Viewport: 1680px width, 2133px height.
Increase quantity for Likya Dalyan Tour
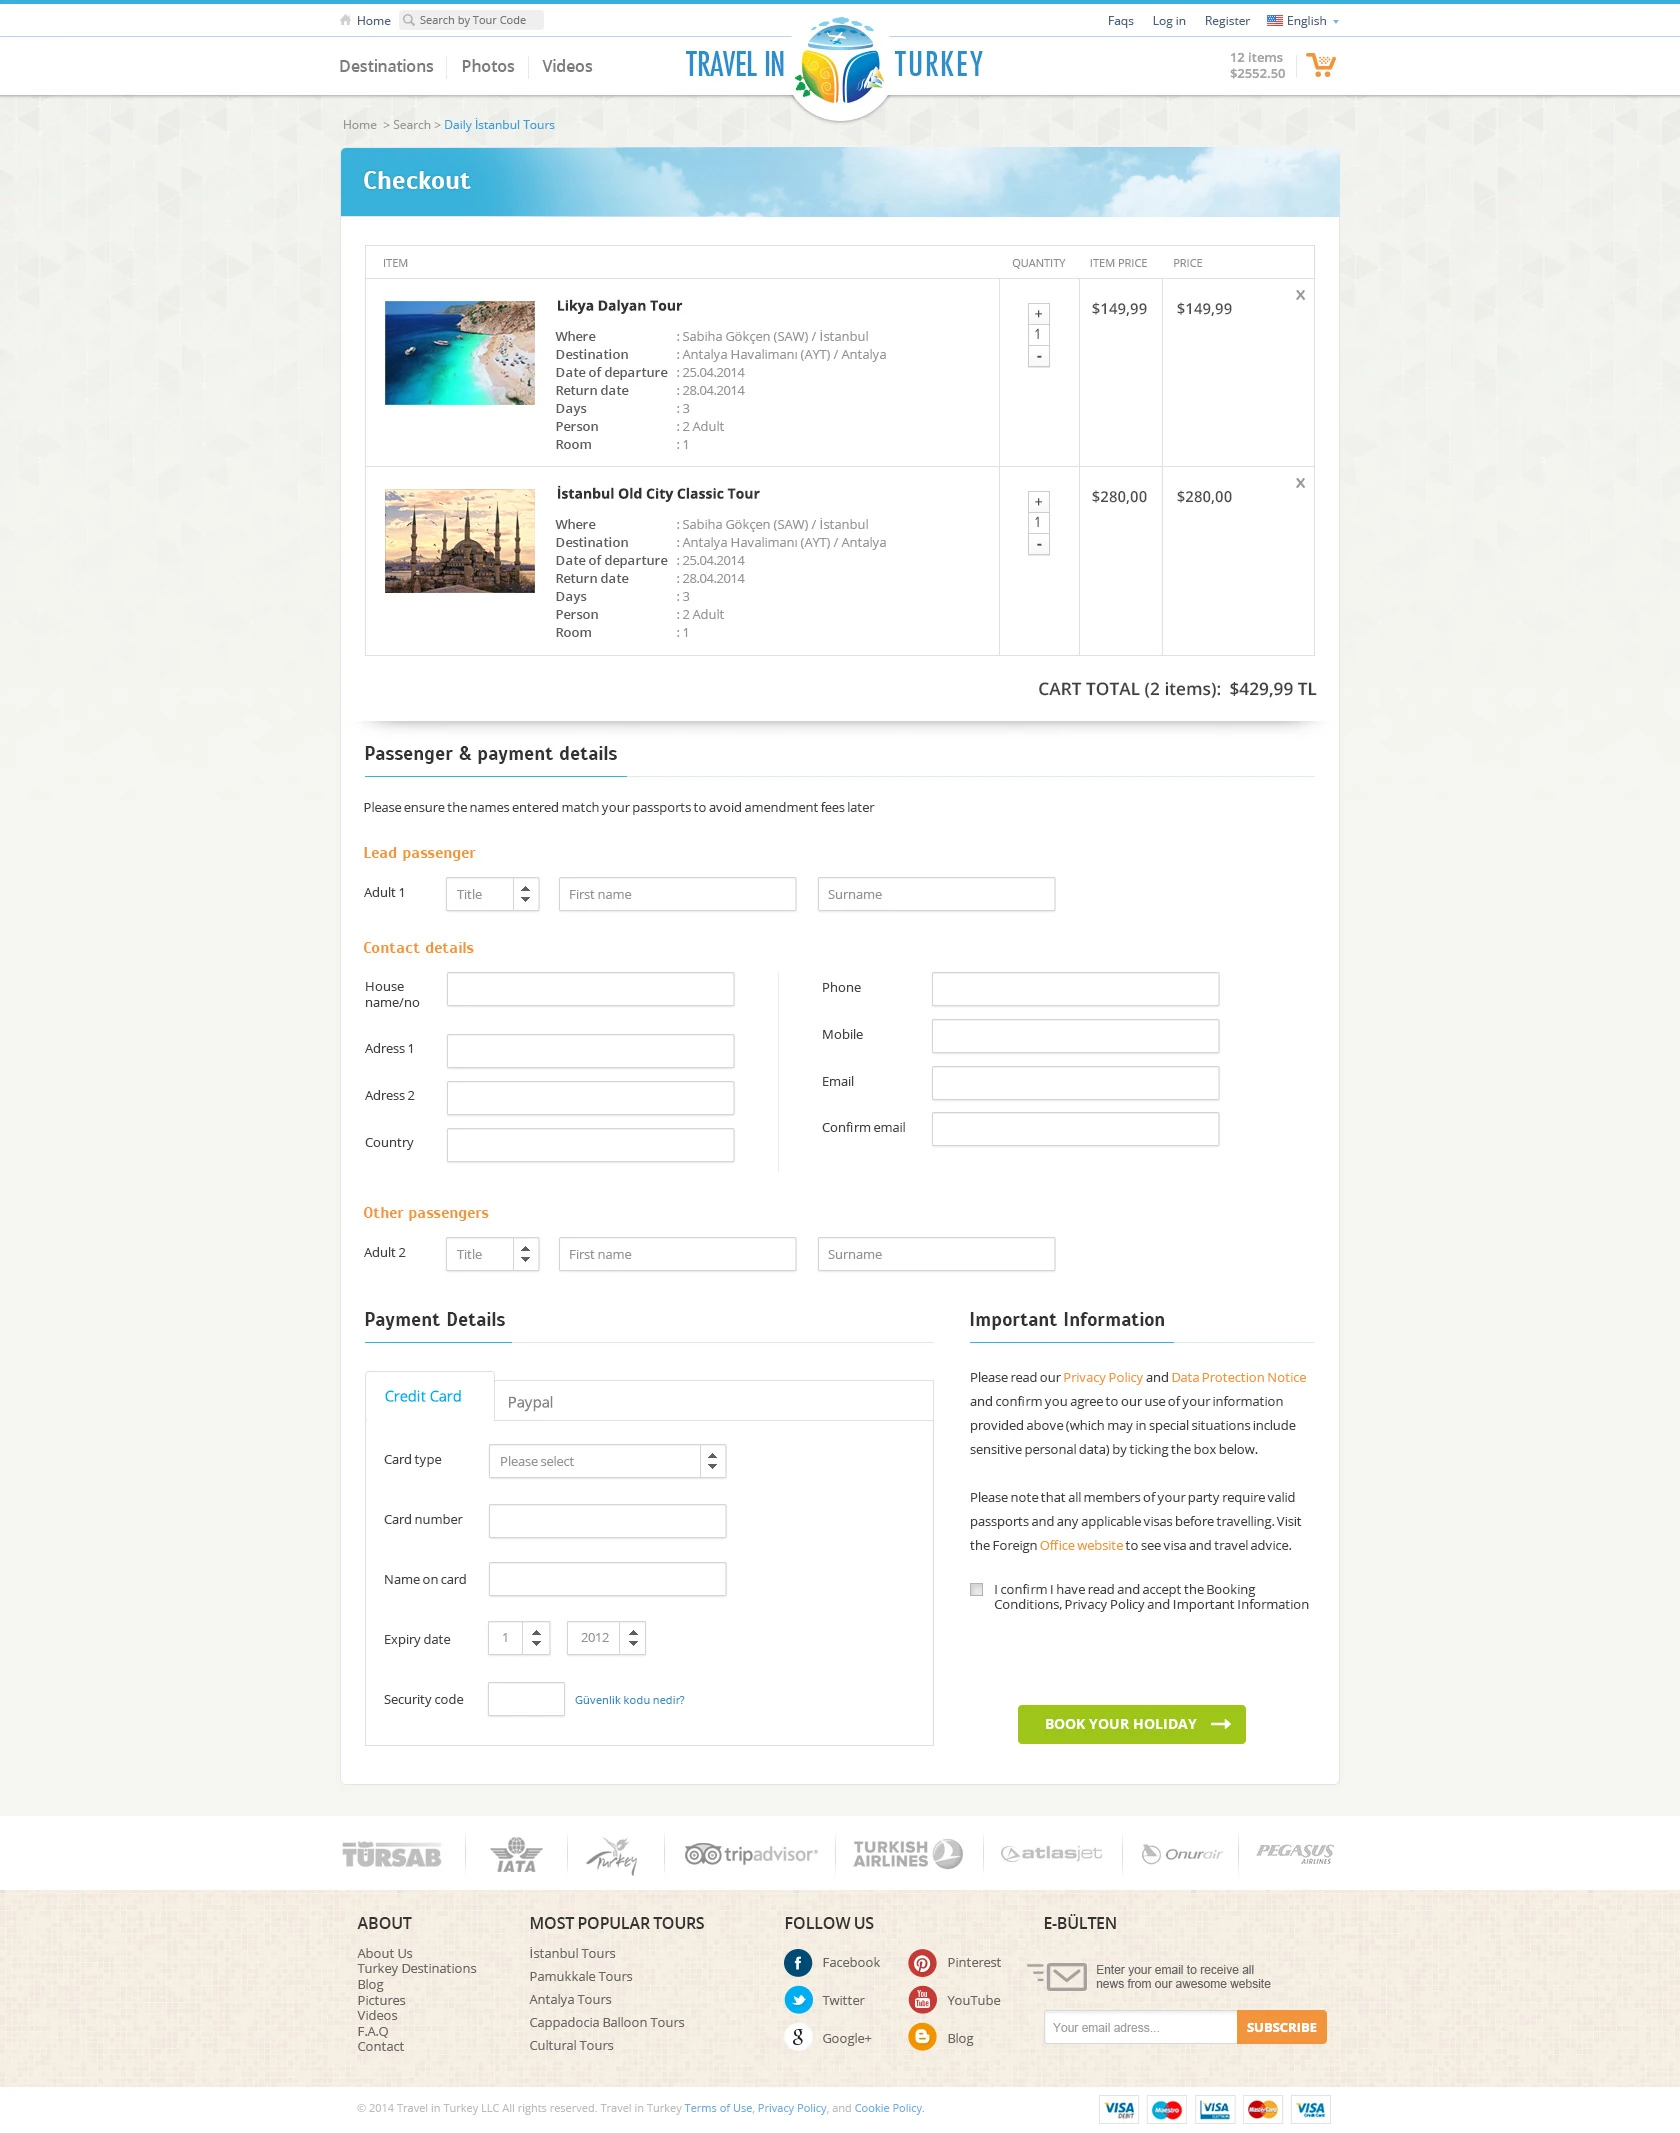tap(1038, 313)
